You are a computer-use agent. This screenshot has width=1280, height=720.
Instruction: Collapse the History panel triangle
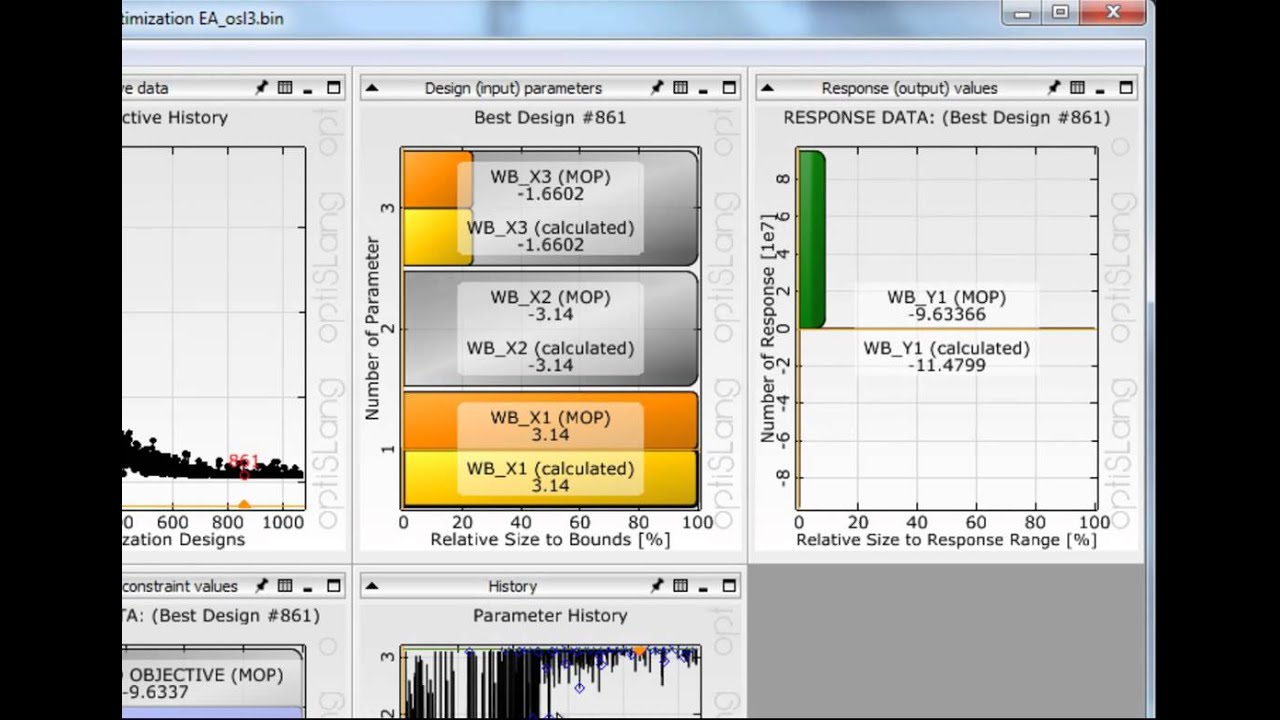371,586
